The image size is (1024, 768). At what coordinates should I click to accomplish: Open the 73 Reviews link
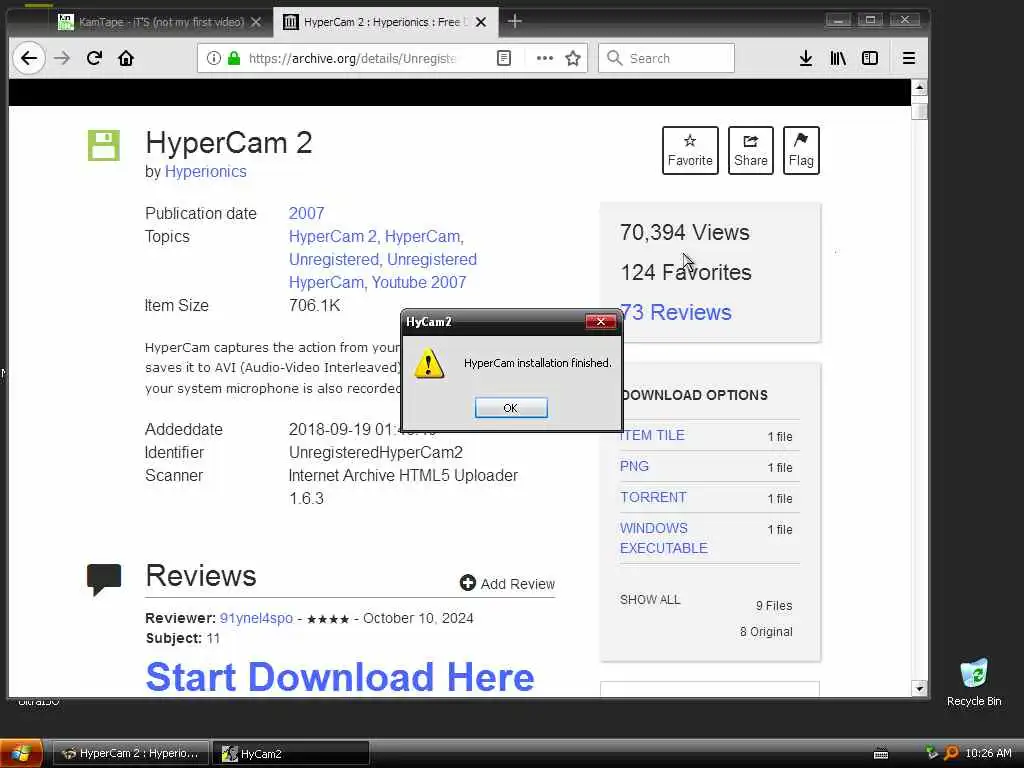[x=676, y=312]
